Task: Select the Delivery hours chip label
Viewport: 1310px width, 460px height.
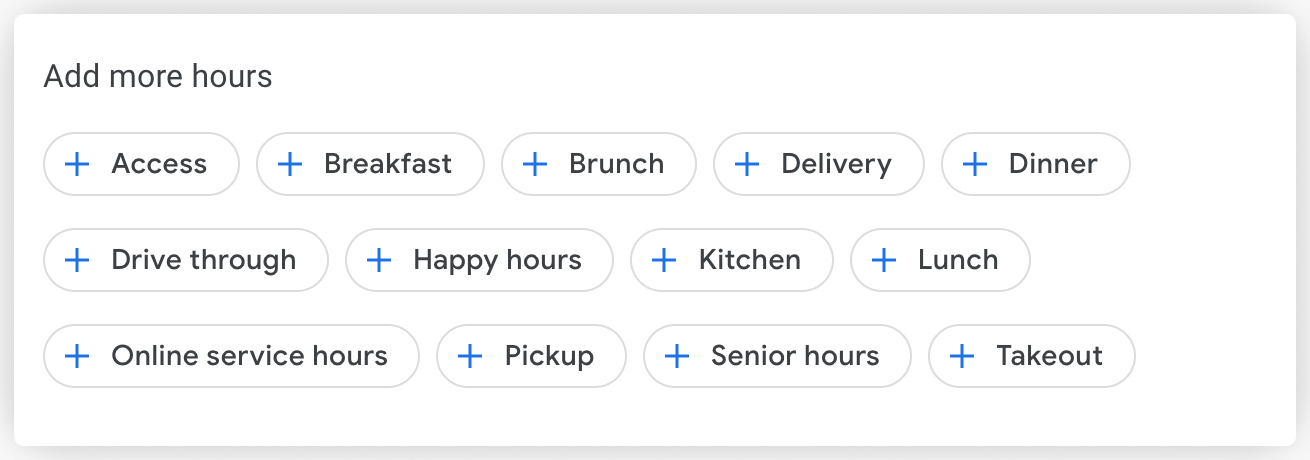Action: pos(836,164)
